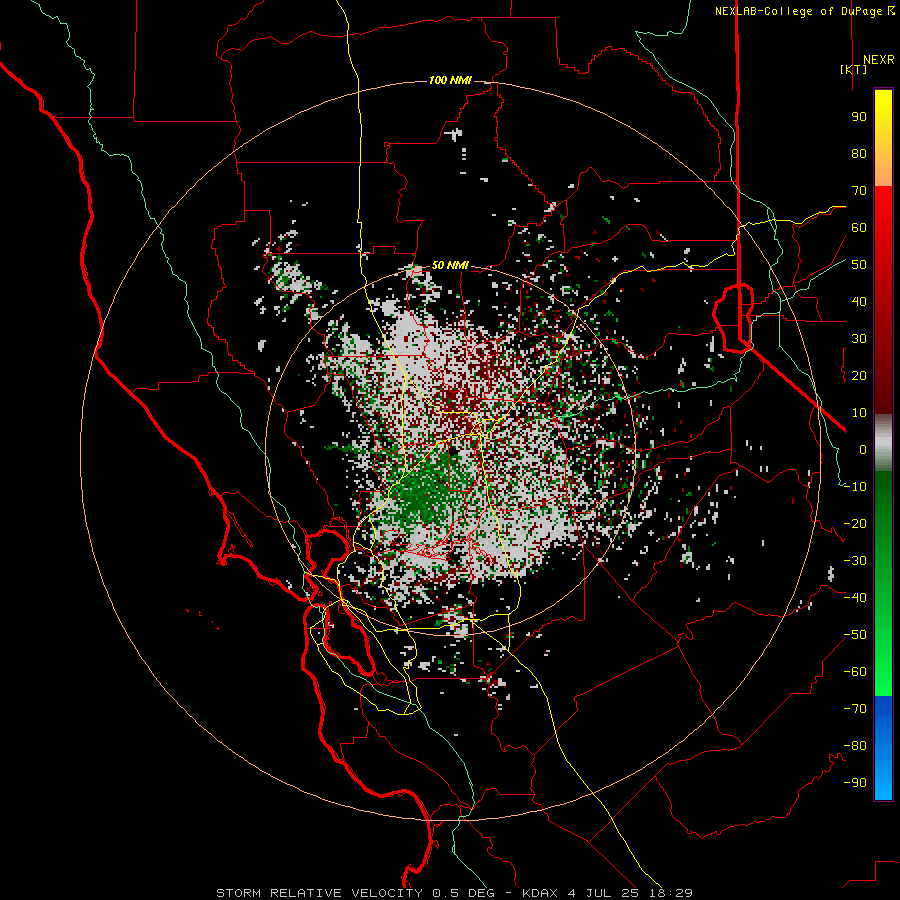
Task: Click the 0 value on the velocity scale
Action: pos(863,449)
